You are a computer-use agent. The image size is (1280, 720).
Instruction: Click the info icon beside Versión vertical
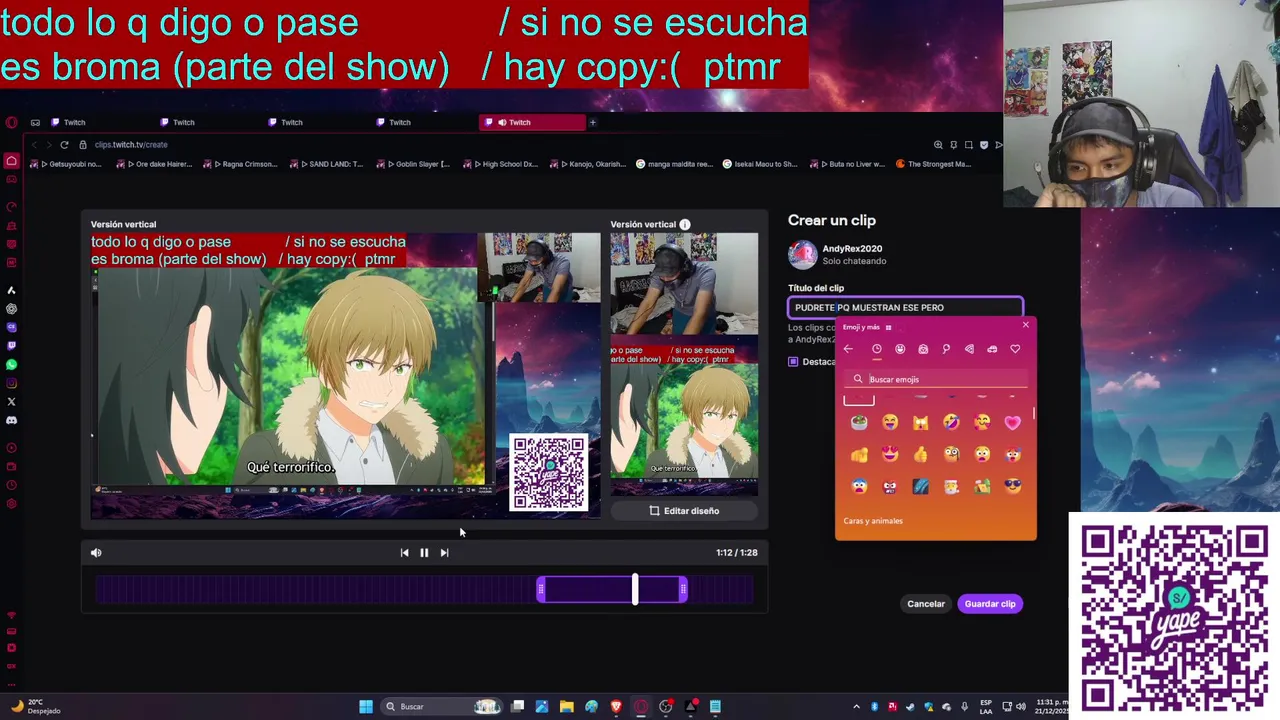click(684, 224)
